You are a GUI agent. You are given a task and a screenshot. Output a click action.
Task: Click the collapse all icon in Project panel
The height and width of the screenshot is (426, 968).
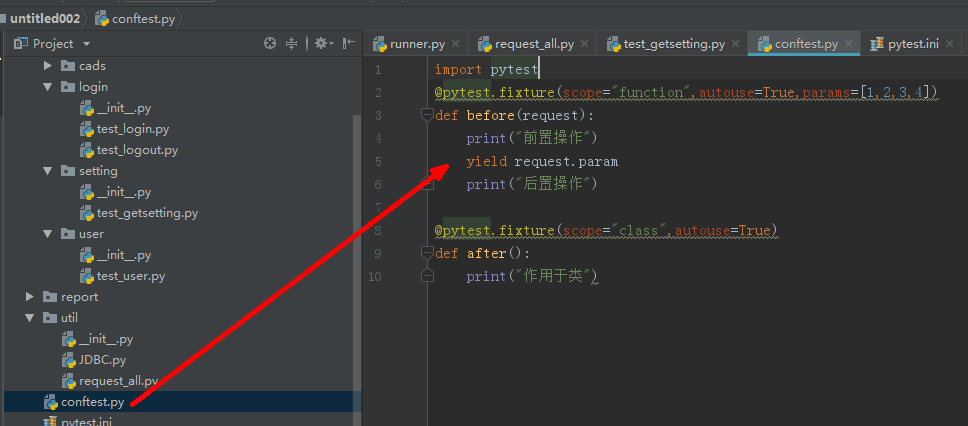(291, 43)
